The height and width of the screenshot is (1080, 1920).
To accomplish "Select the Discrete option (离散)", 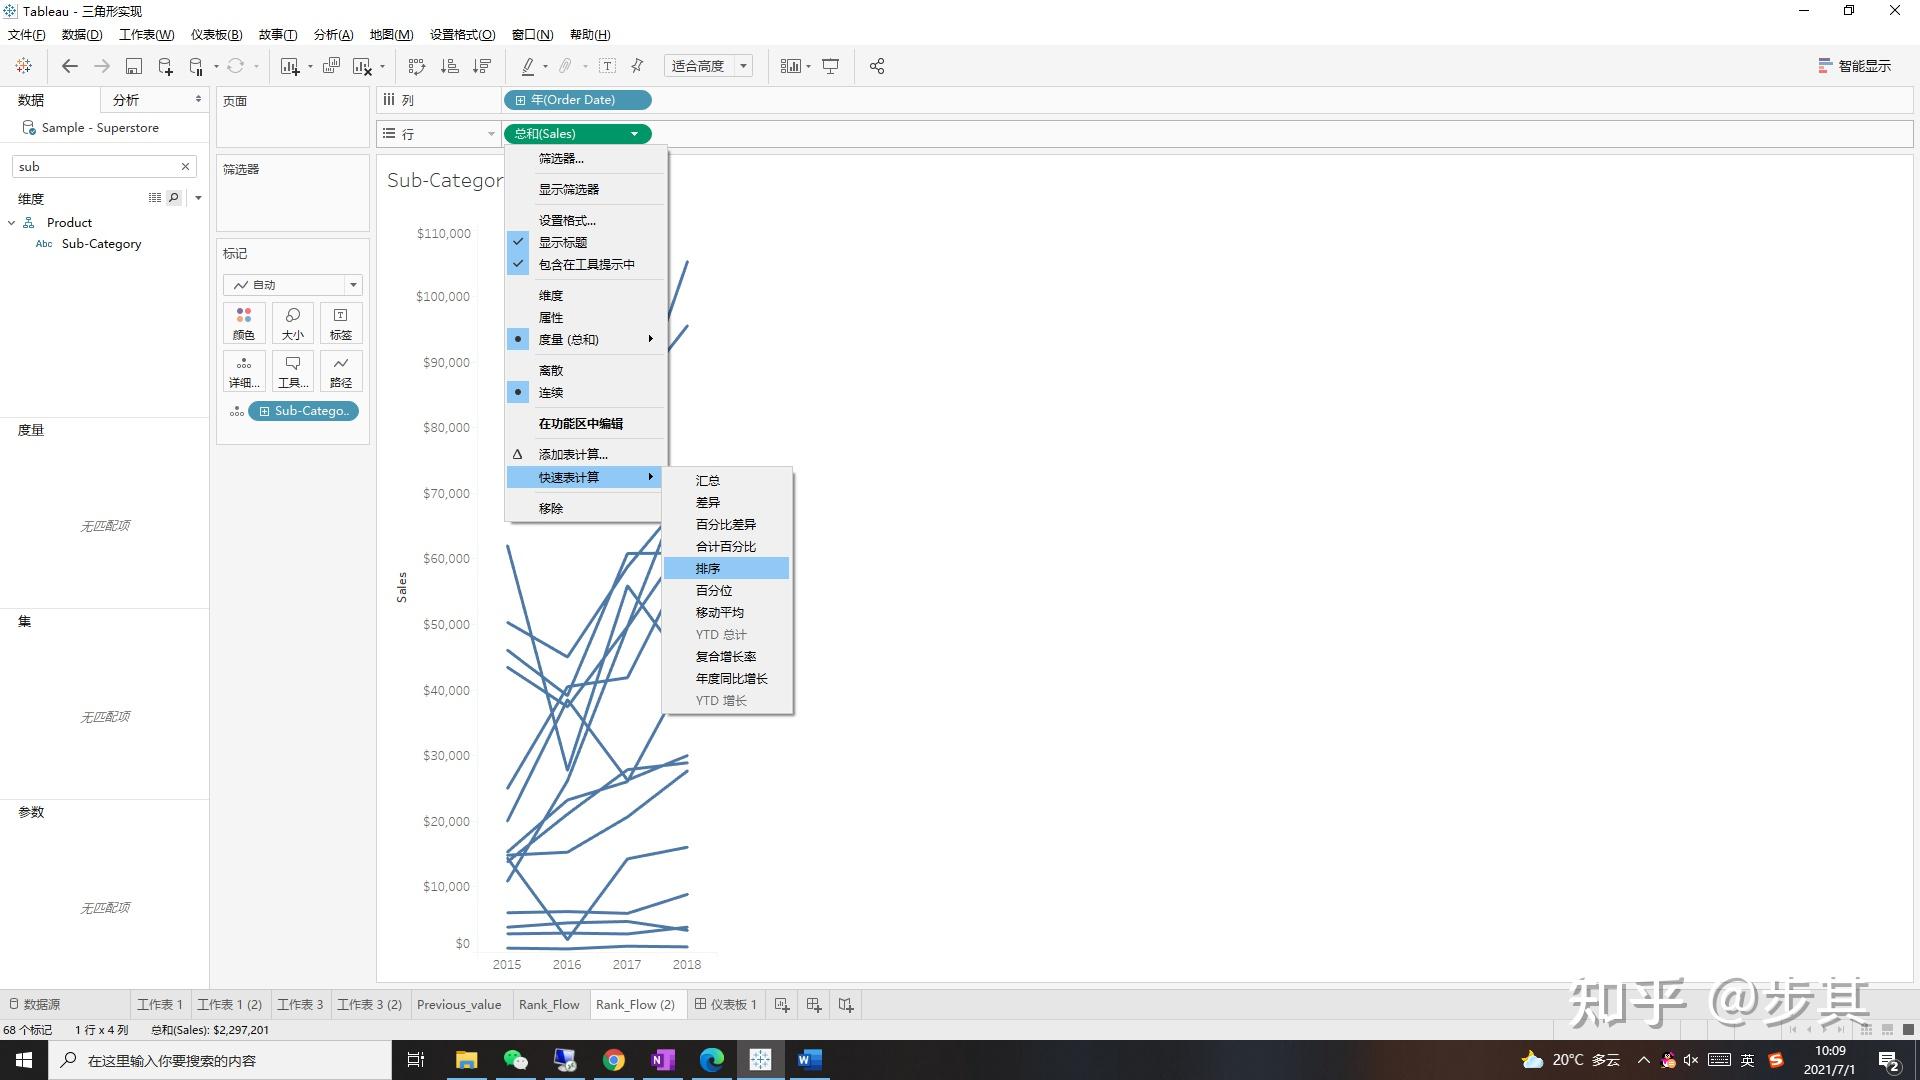I will (x=551, y=370).
